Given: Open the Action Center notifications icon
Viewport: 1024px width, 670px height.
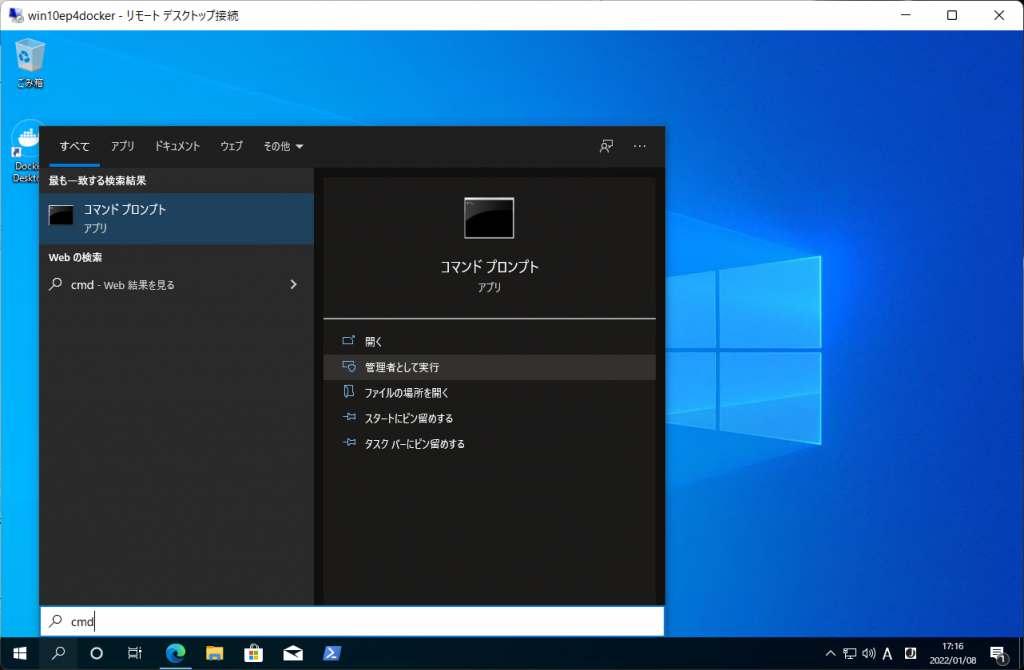Looking at the screenshot, I should click(997, 654).
